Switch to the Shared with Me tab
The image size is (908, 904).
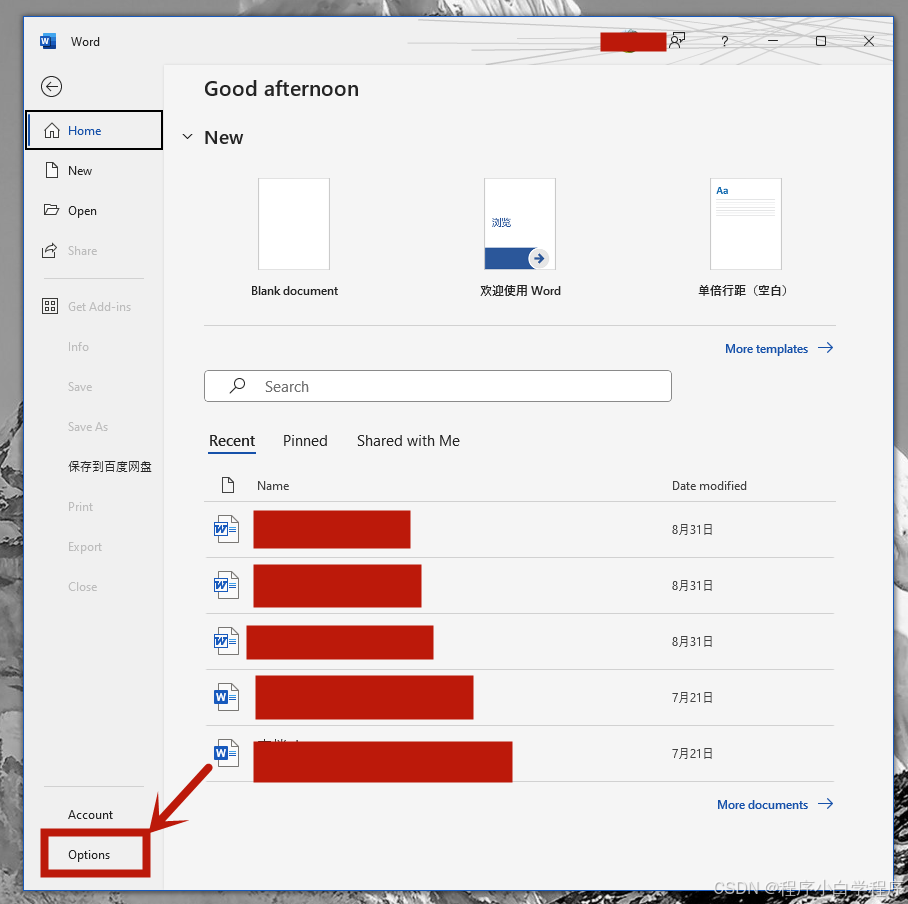pos(408,441)
